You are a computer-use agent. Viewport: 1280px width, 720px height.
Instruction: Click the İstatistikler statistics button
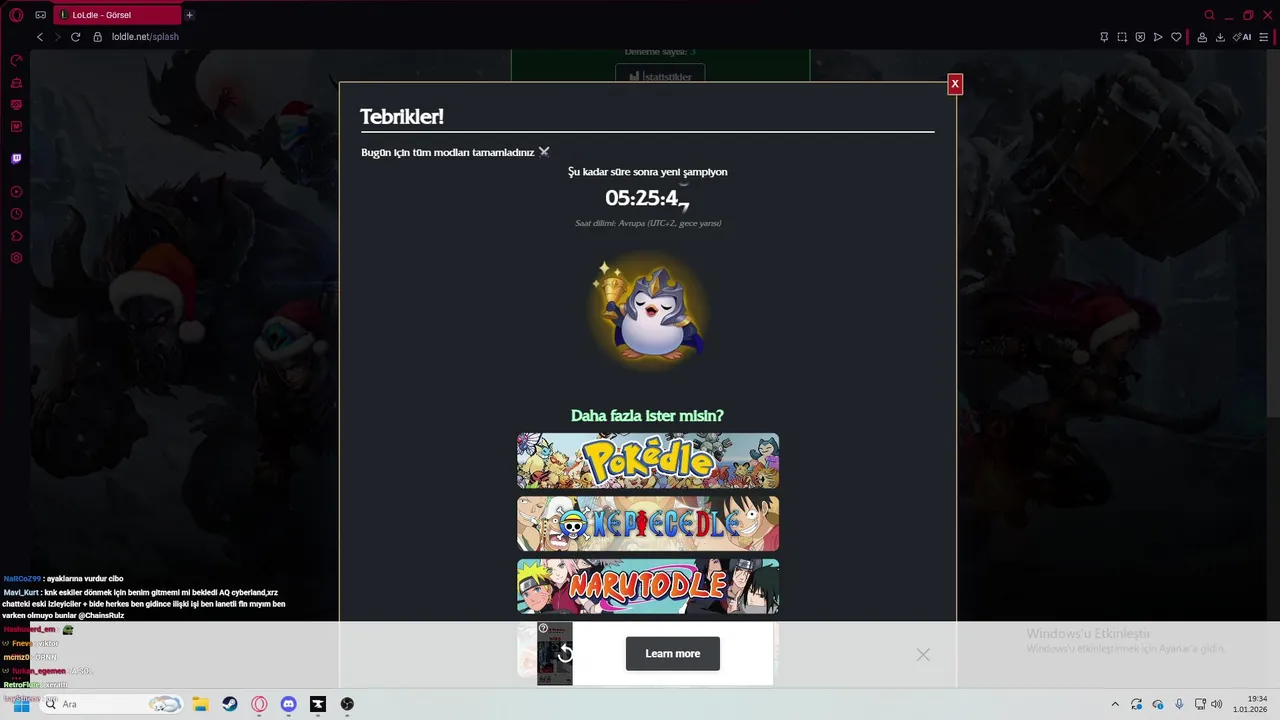(660, 75)
